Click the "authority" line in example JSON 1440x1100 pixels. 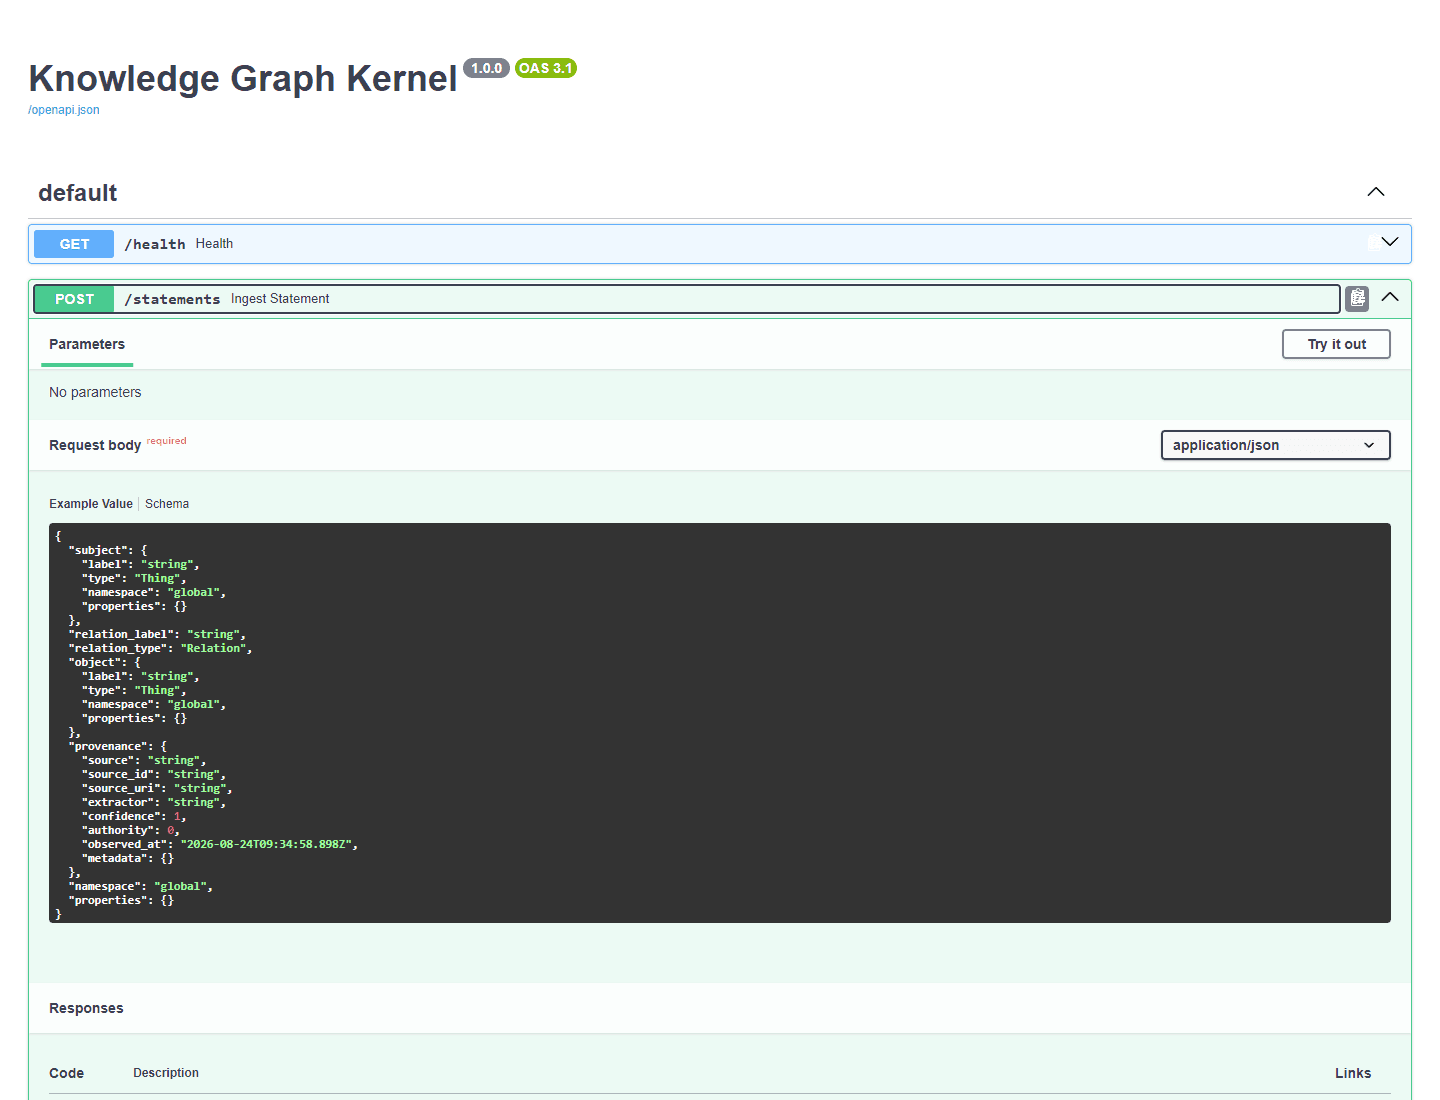point(131,830)
